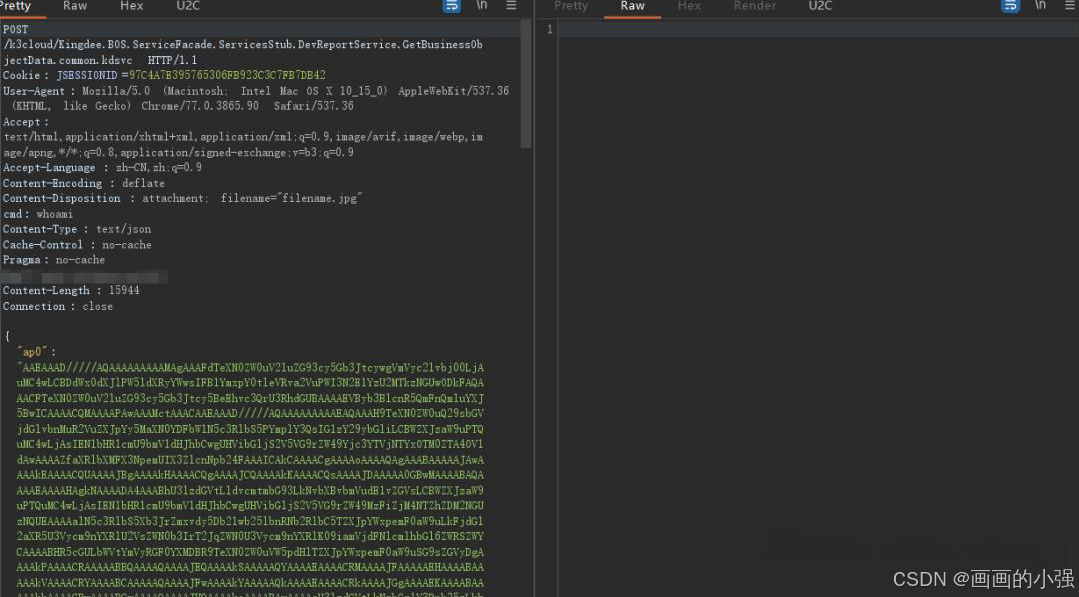
Task: Click the Accept header label
Action: tap(25, 122)
